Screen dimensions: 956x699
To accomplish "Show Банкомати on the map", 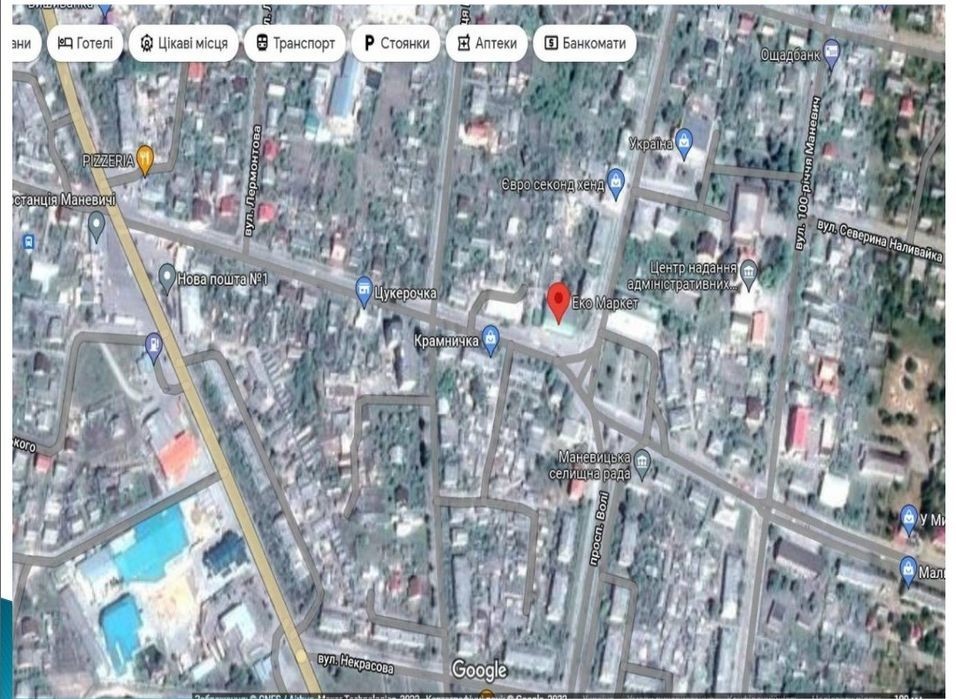I will pyautogui.click(x=585, y=43).
